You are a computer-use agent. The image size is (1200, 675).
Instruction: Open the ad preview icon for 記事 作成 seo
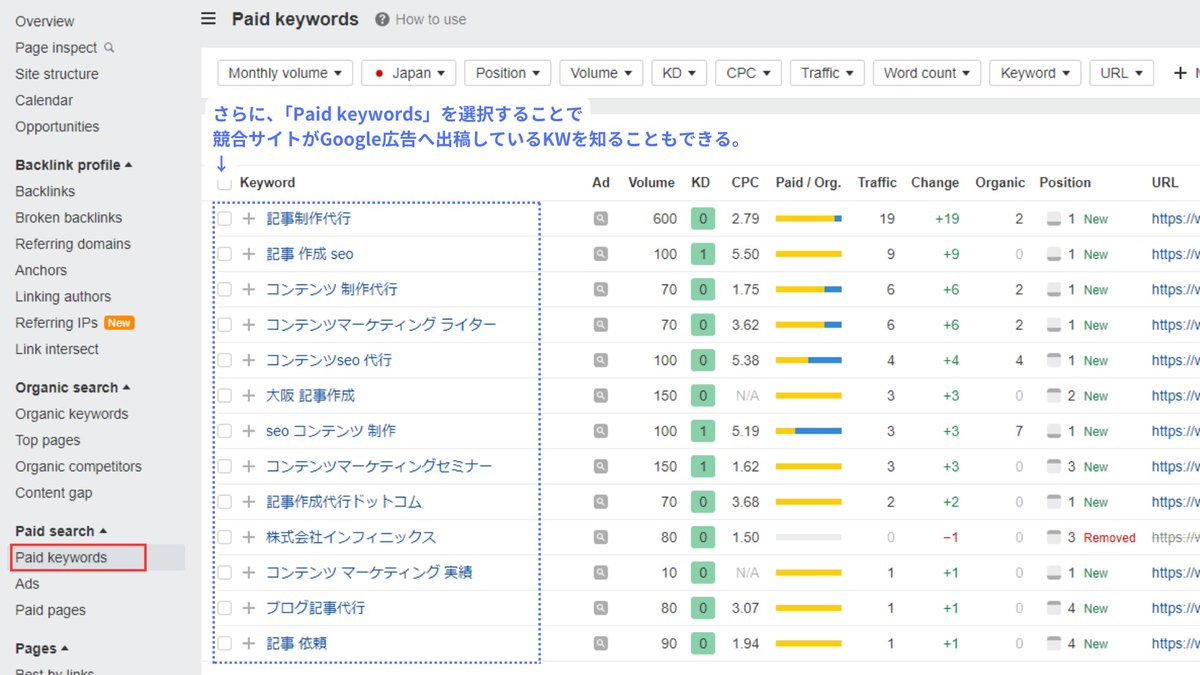600,254
